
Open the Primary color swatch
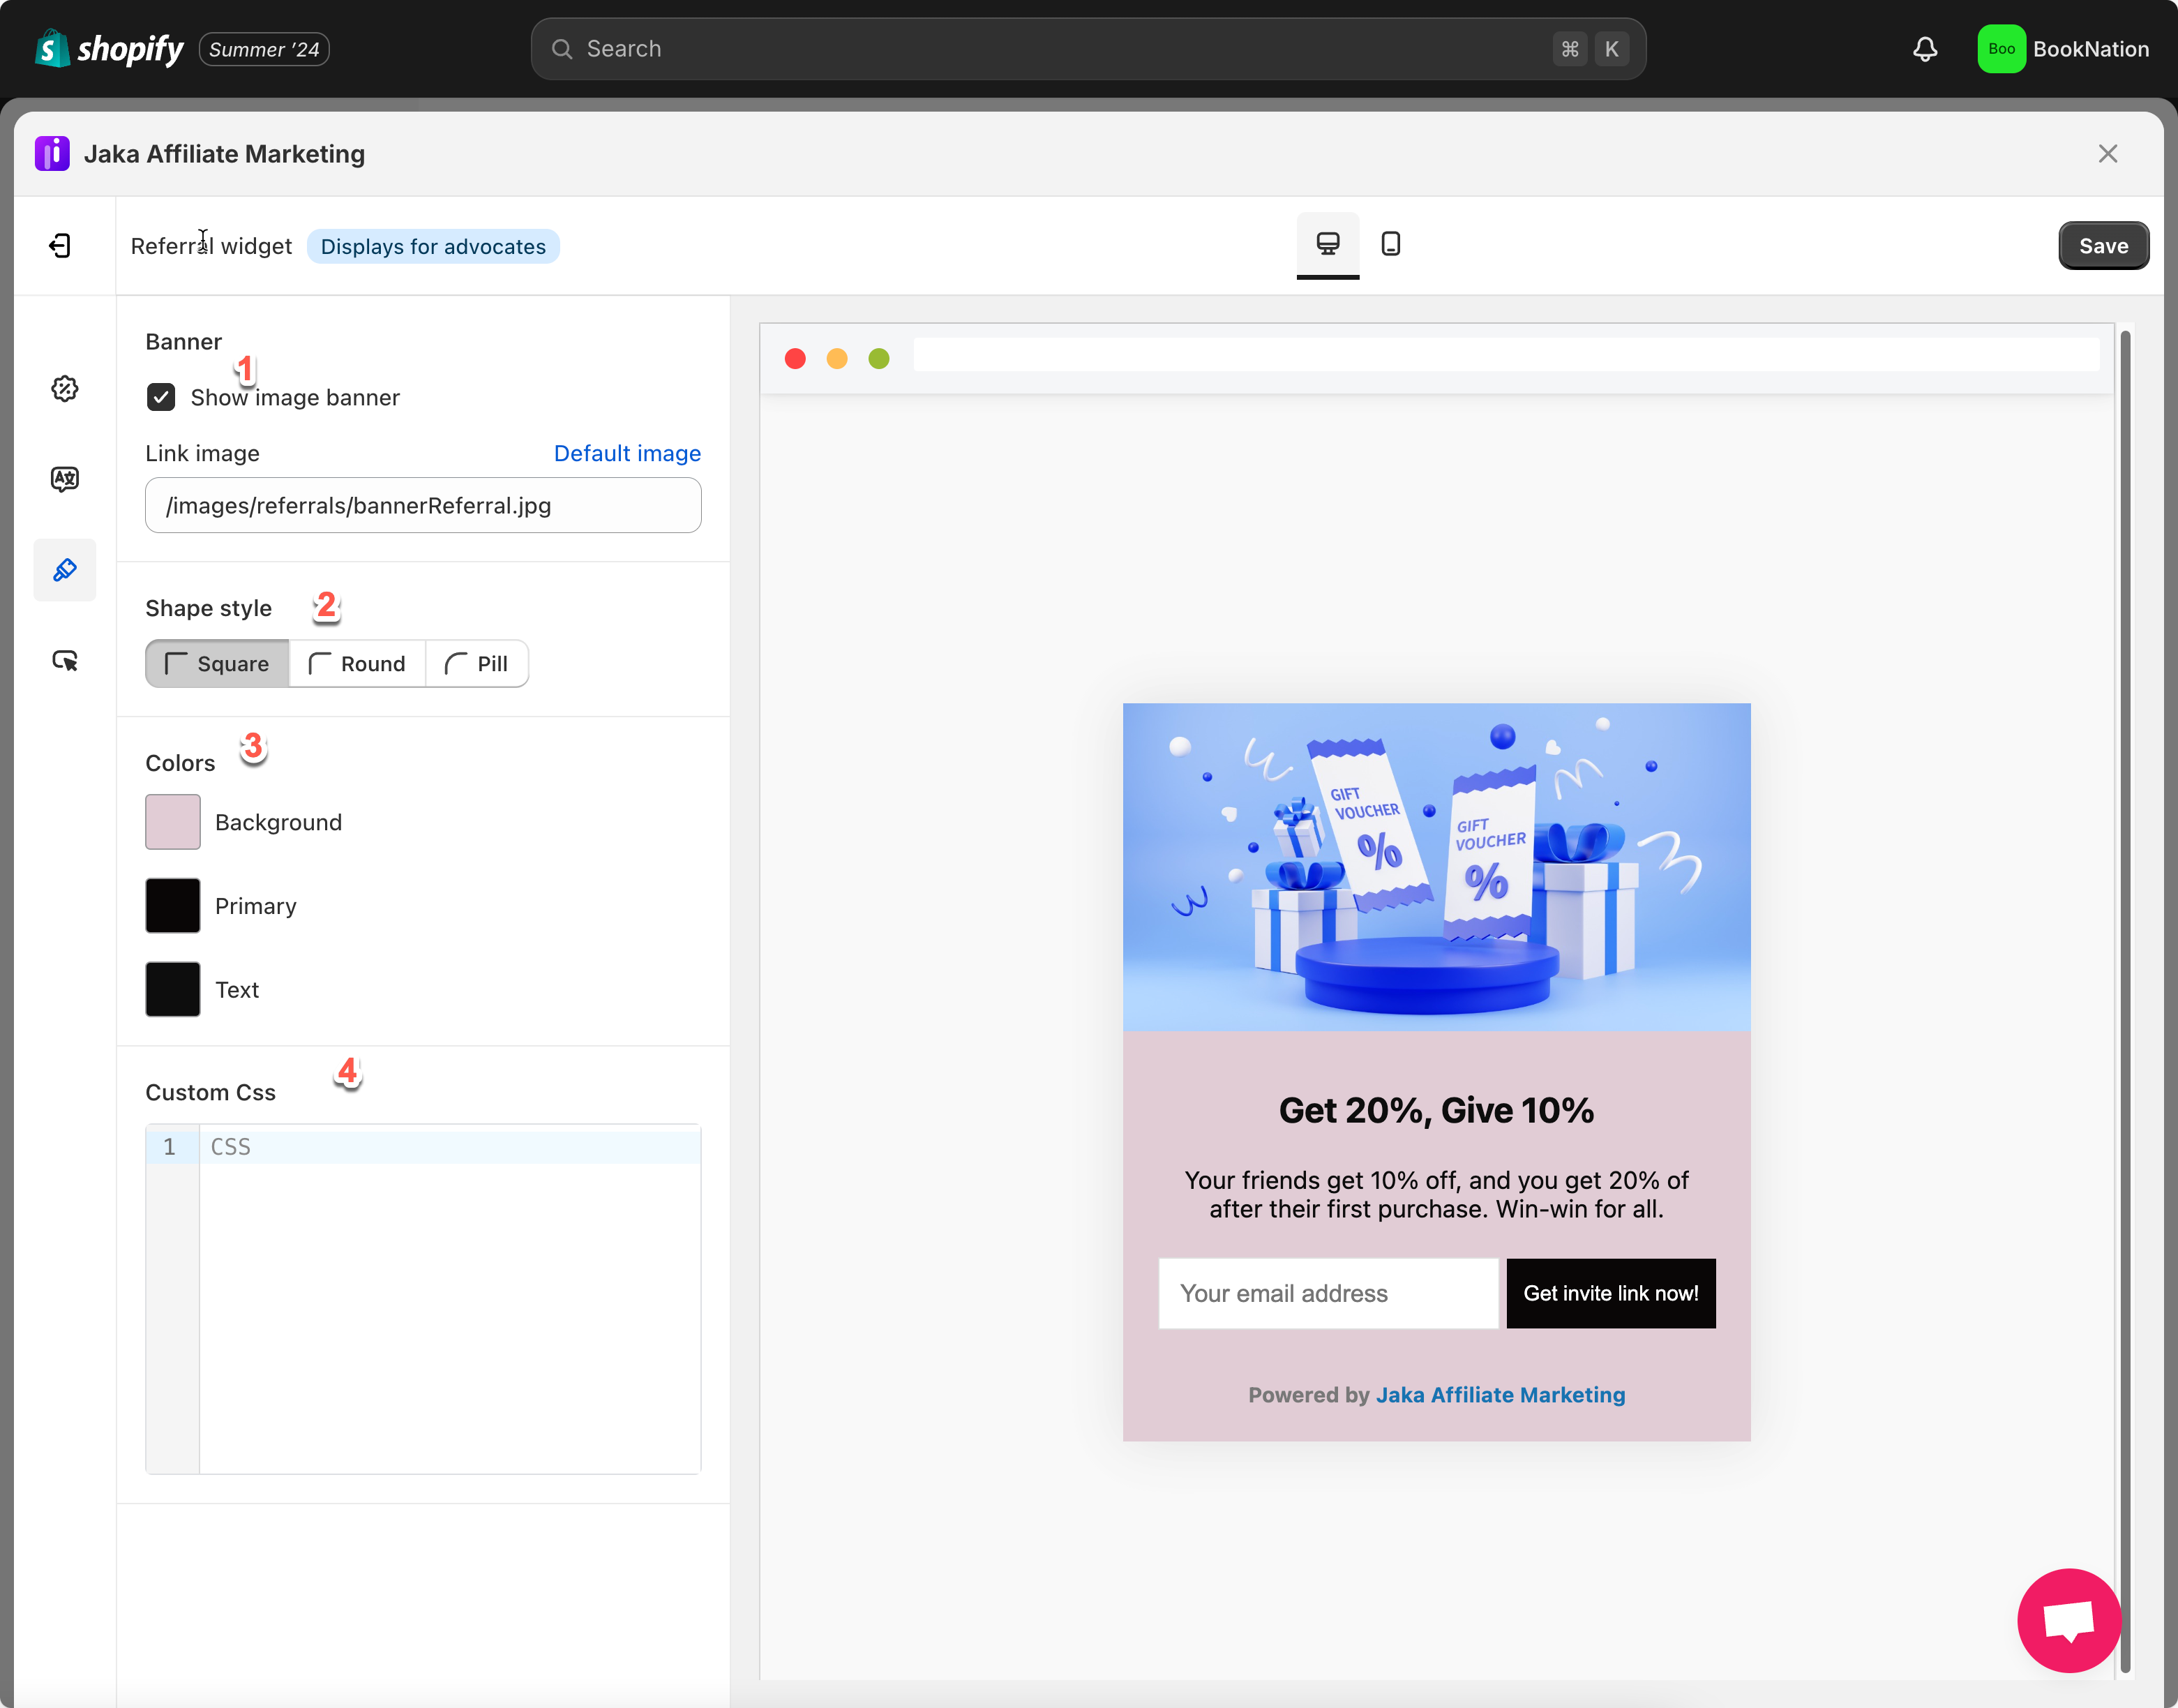(x=173, y=906)
